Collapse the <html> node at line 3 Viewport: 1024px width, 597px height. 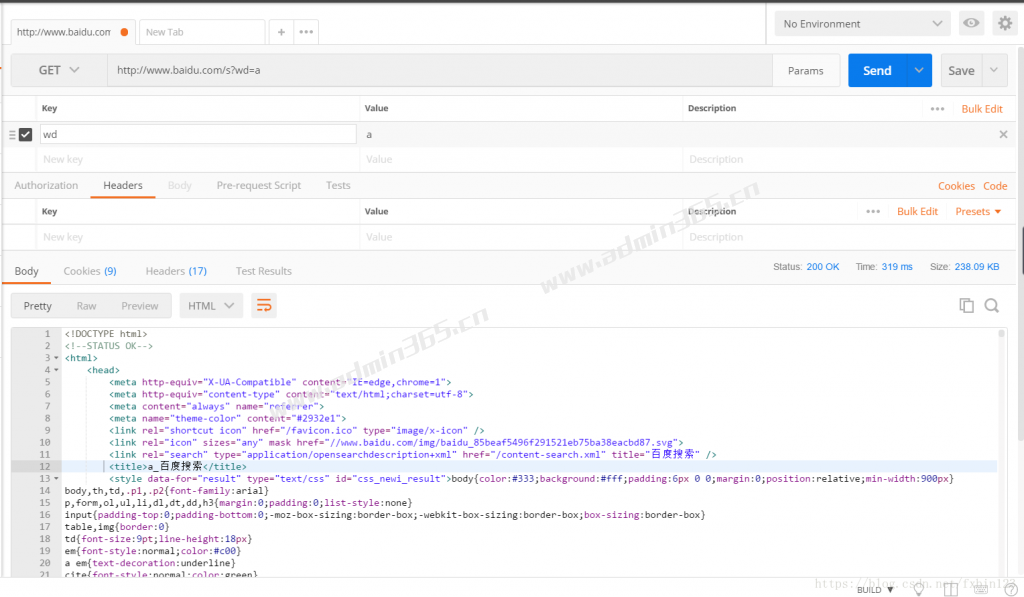56,358
